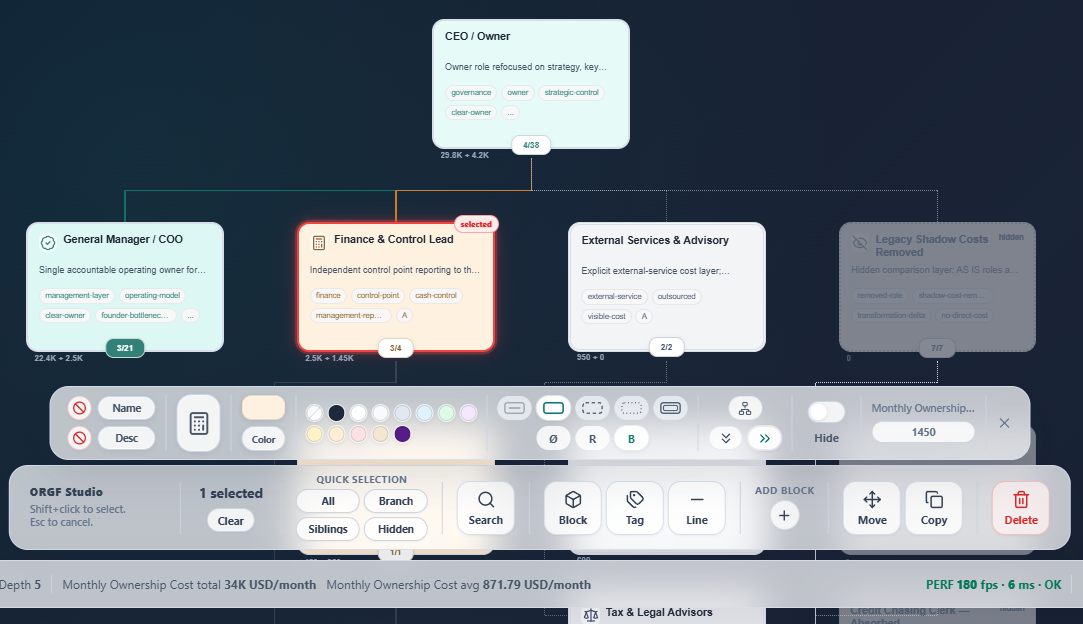
Task: Click the red Delete trash button
Action: [x=1021, y=508]
